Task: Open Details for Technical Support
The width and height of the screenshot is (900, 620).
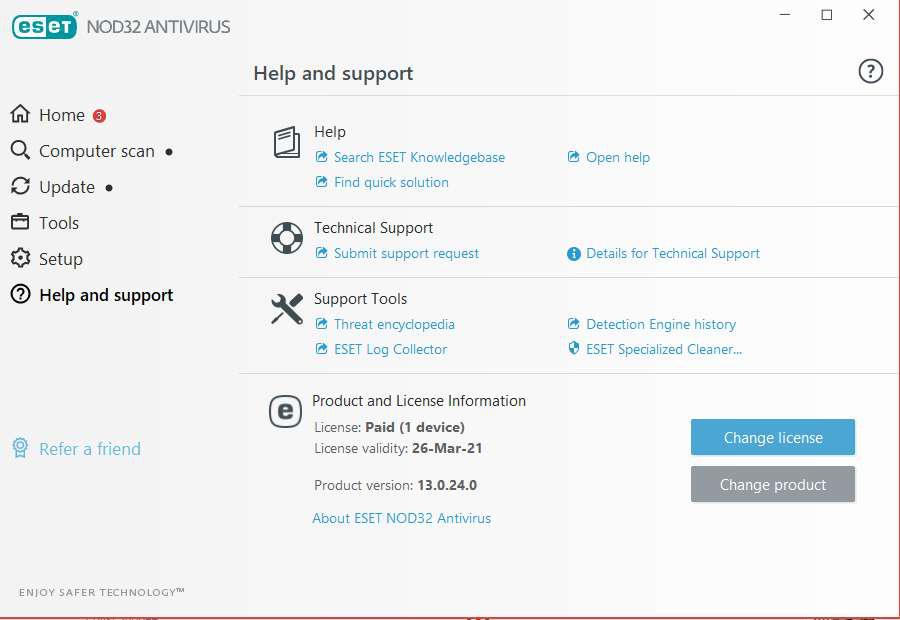Action: pyautogui.click(x=673, y=254)
